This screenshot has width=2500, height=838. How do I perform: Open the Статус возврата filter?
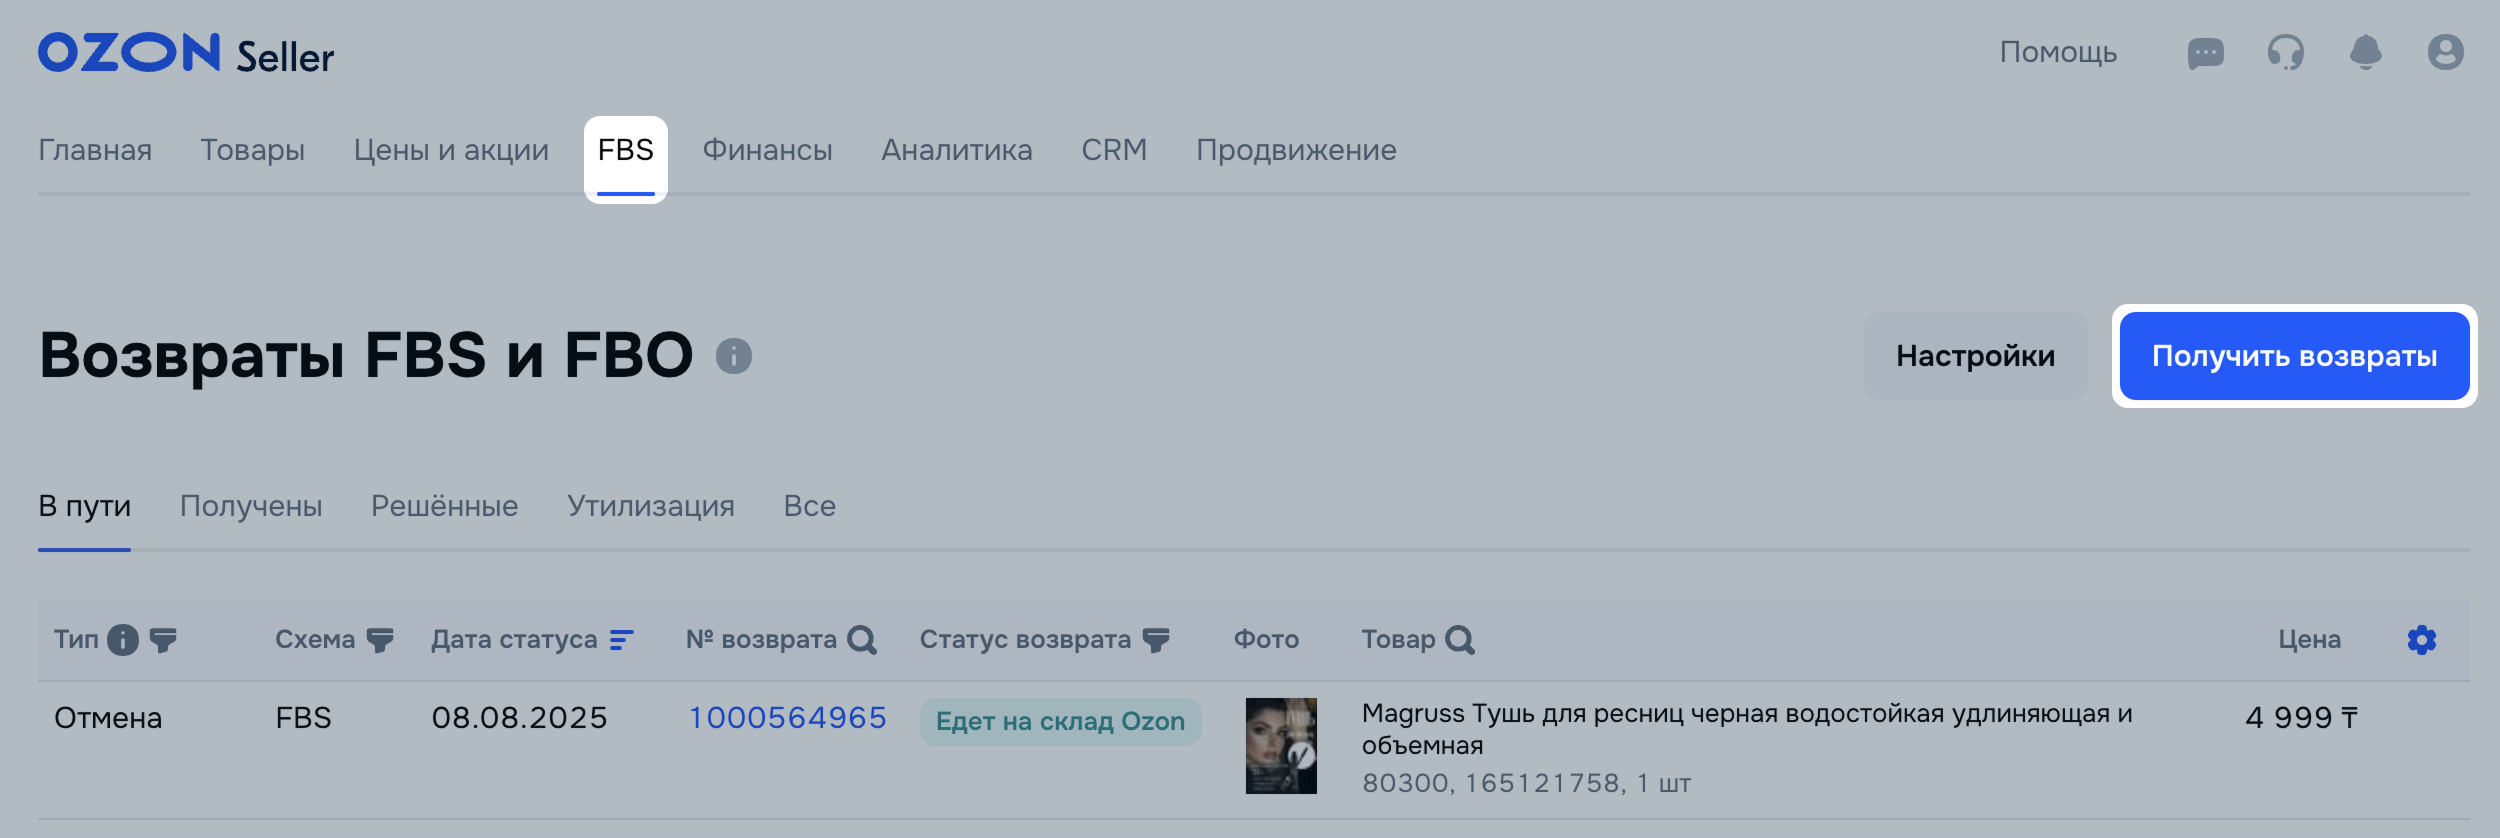(1156, 641)
